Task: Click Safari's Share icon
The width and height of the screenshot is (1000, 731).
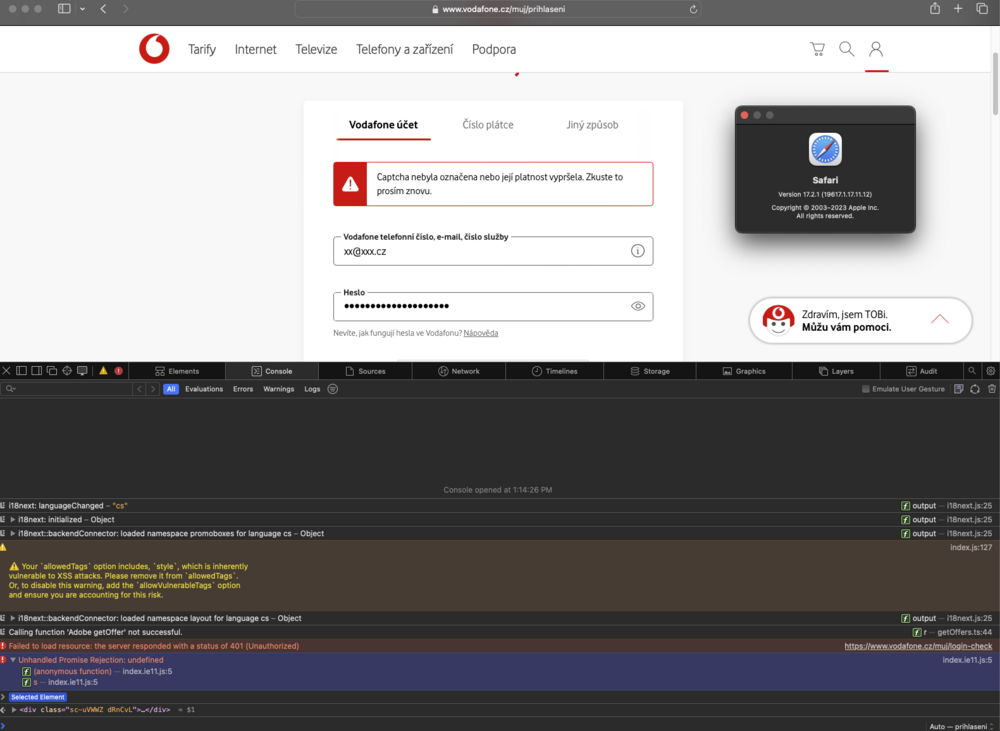Action: [x=934, y=8]
